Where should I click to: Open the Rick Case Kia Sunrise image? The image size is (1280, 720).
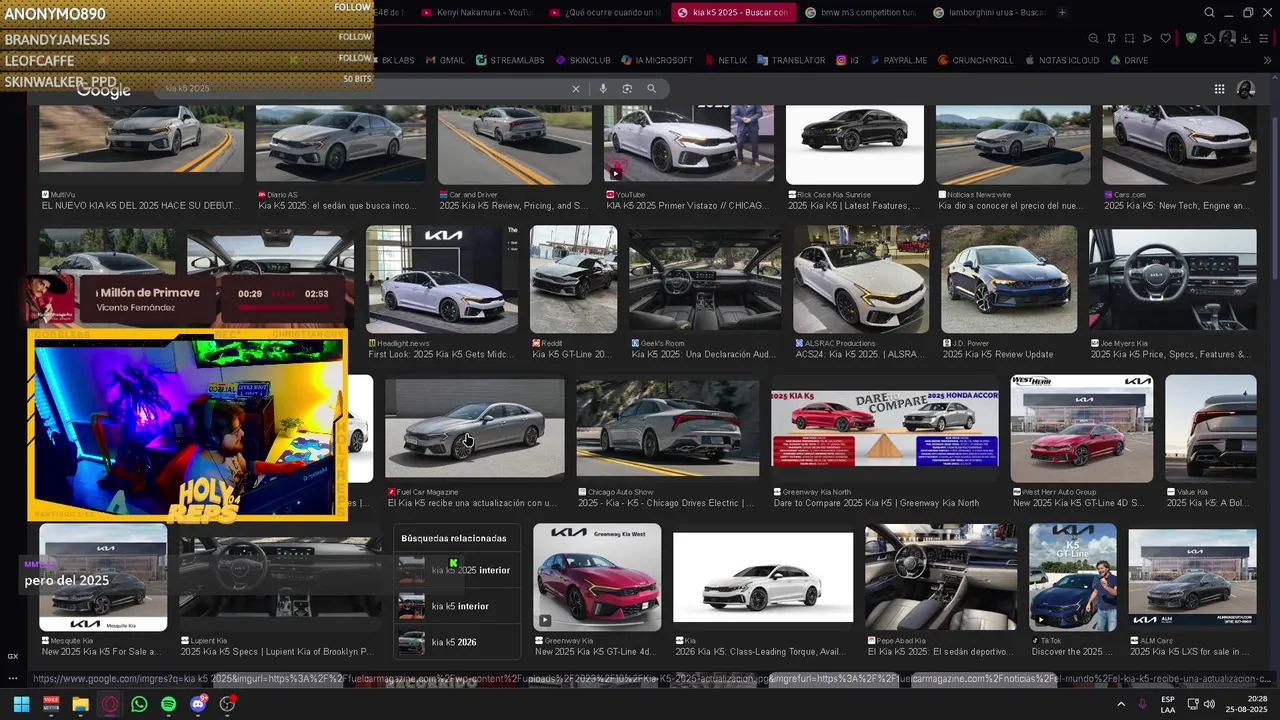pyautogui.click(x=855, y=144)
